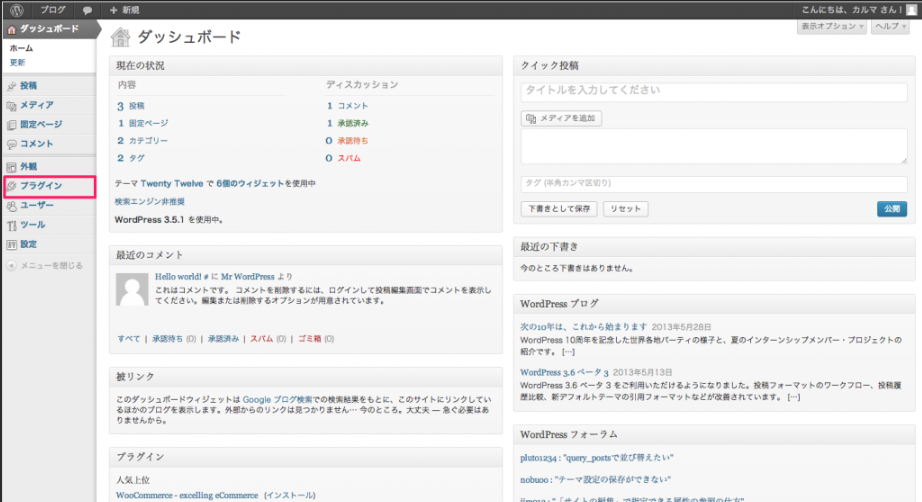Open the Mr WordPress author link

[x=248, y=276]
